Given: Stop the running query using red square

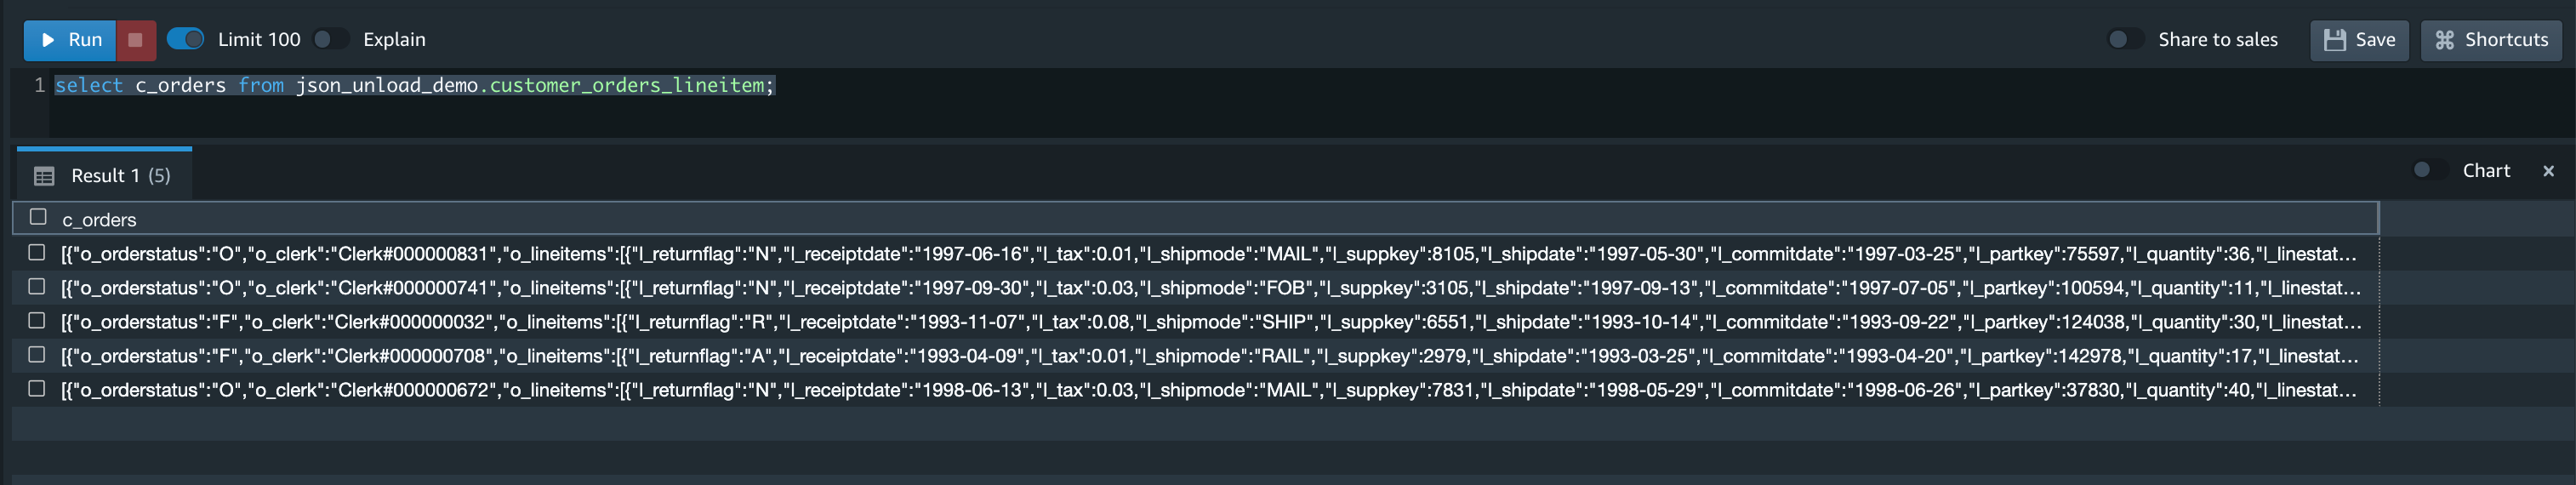Looking at the screenshot, I should coord(136,40).
